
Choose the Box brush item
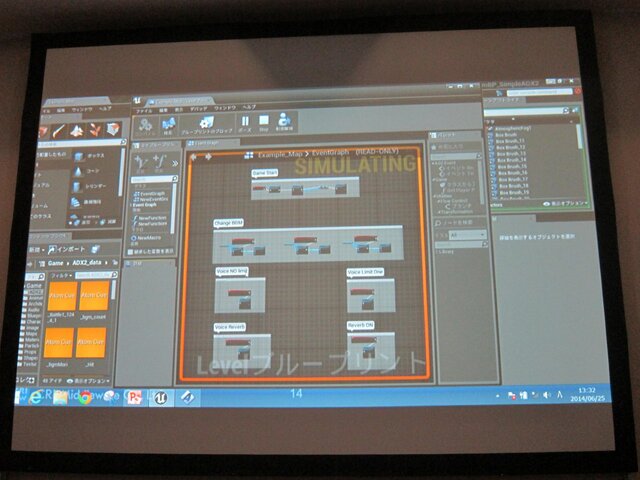click(x=89, y=156)
